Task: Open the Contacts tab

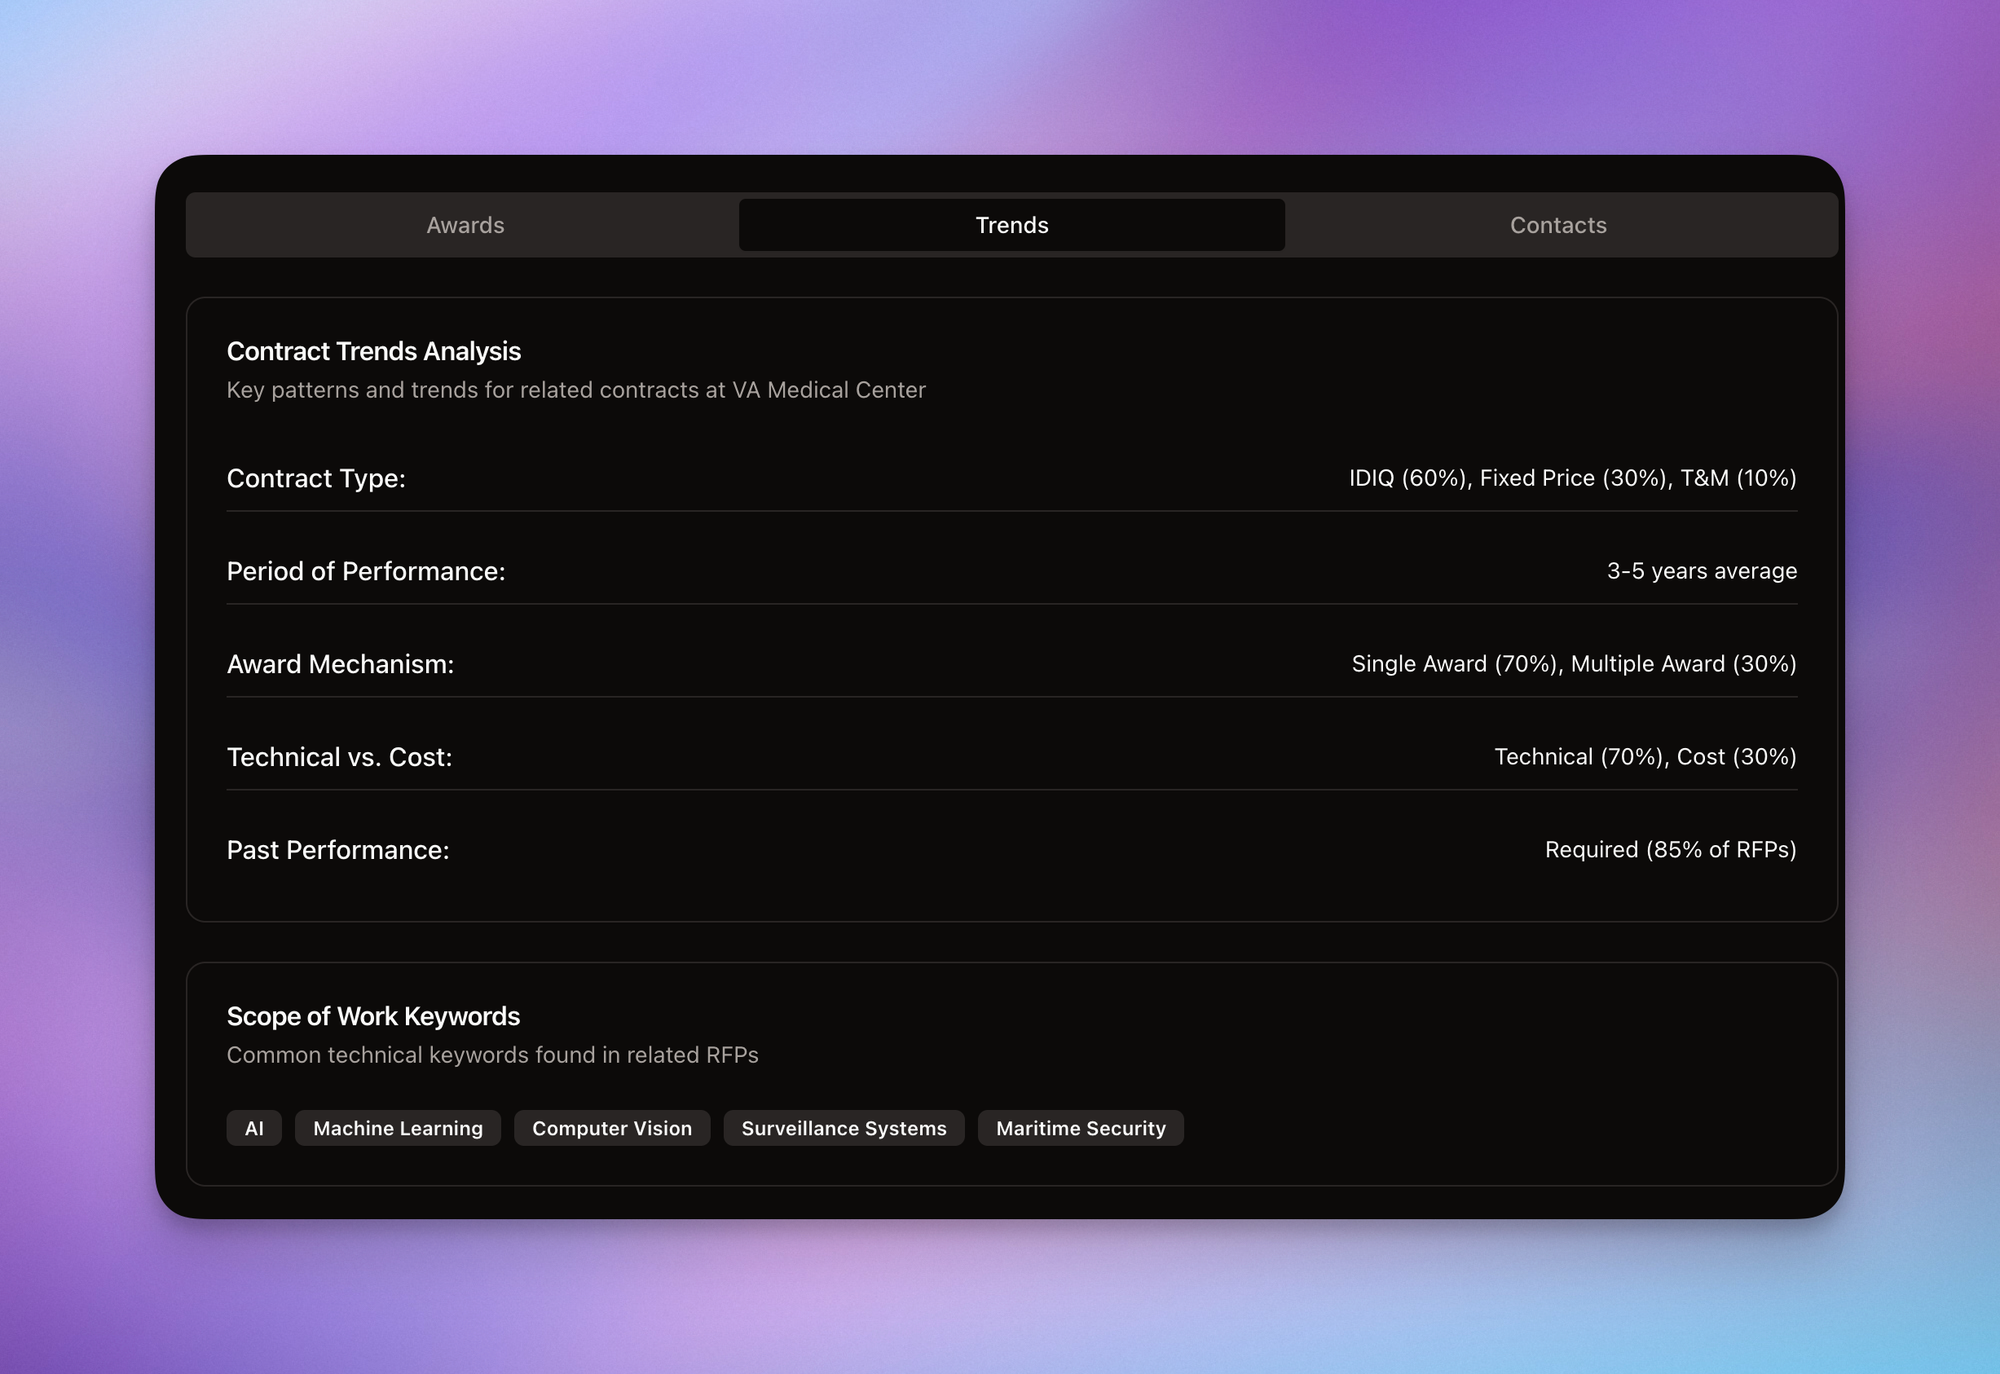Action: pyautogui.click(x=1557, y=225)
